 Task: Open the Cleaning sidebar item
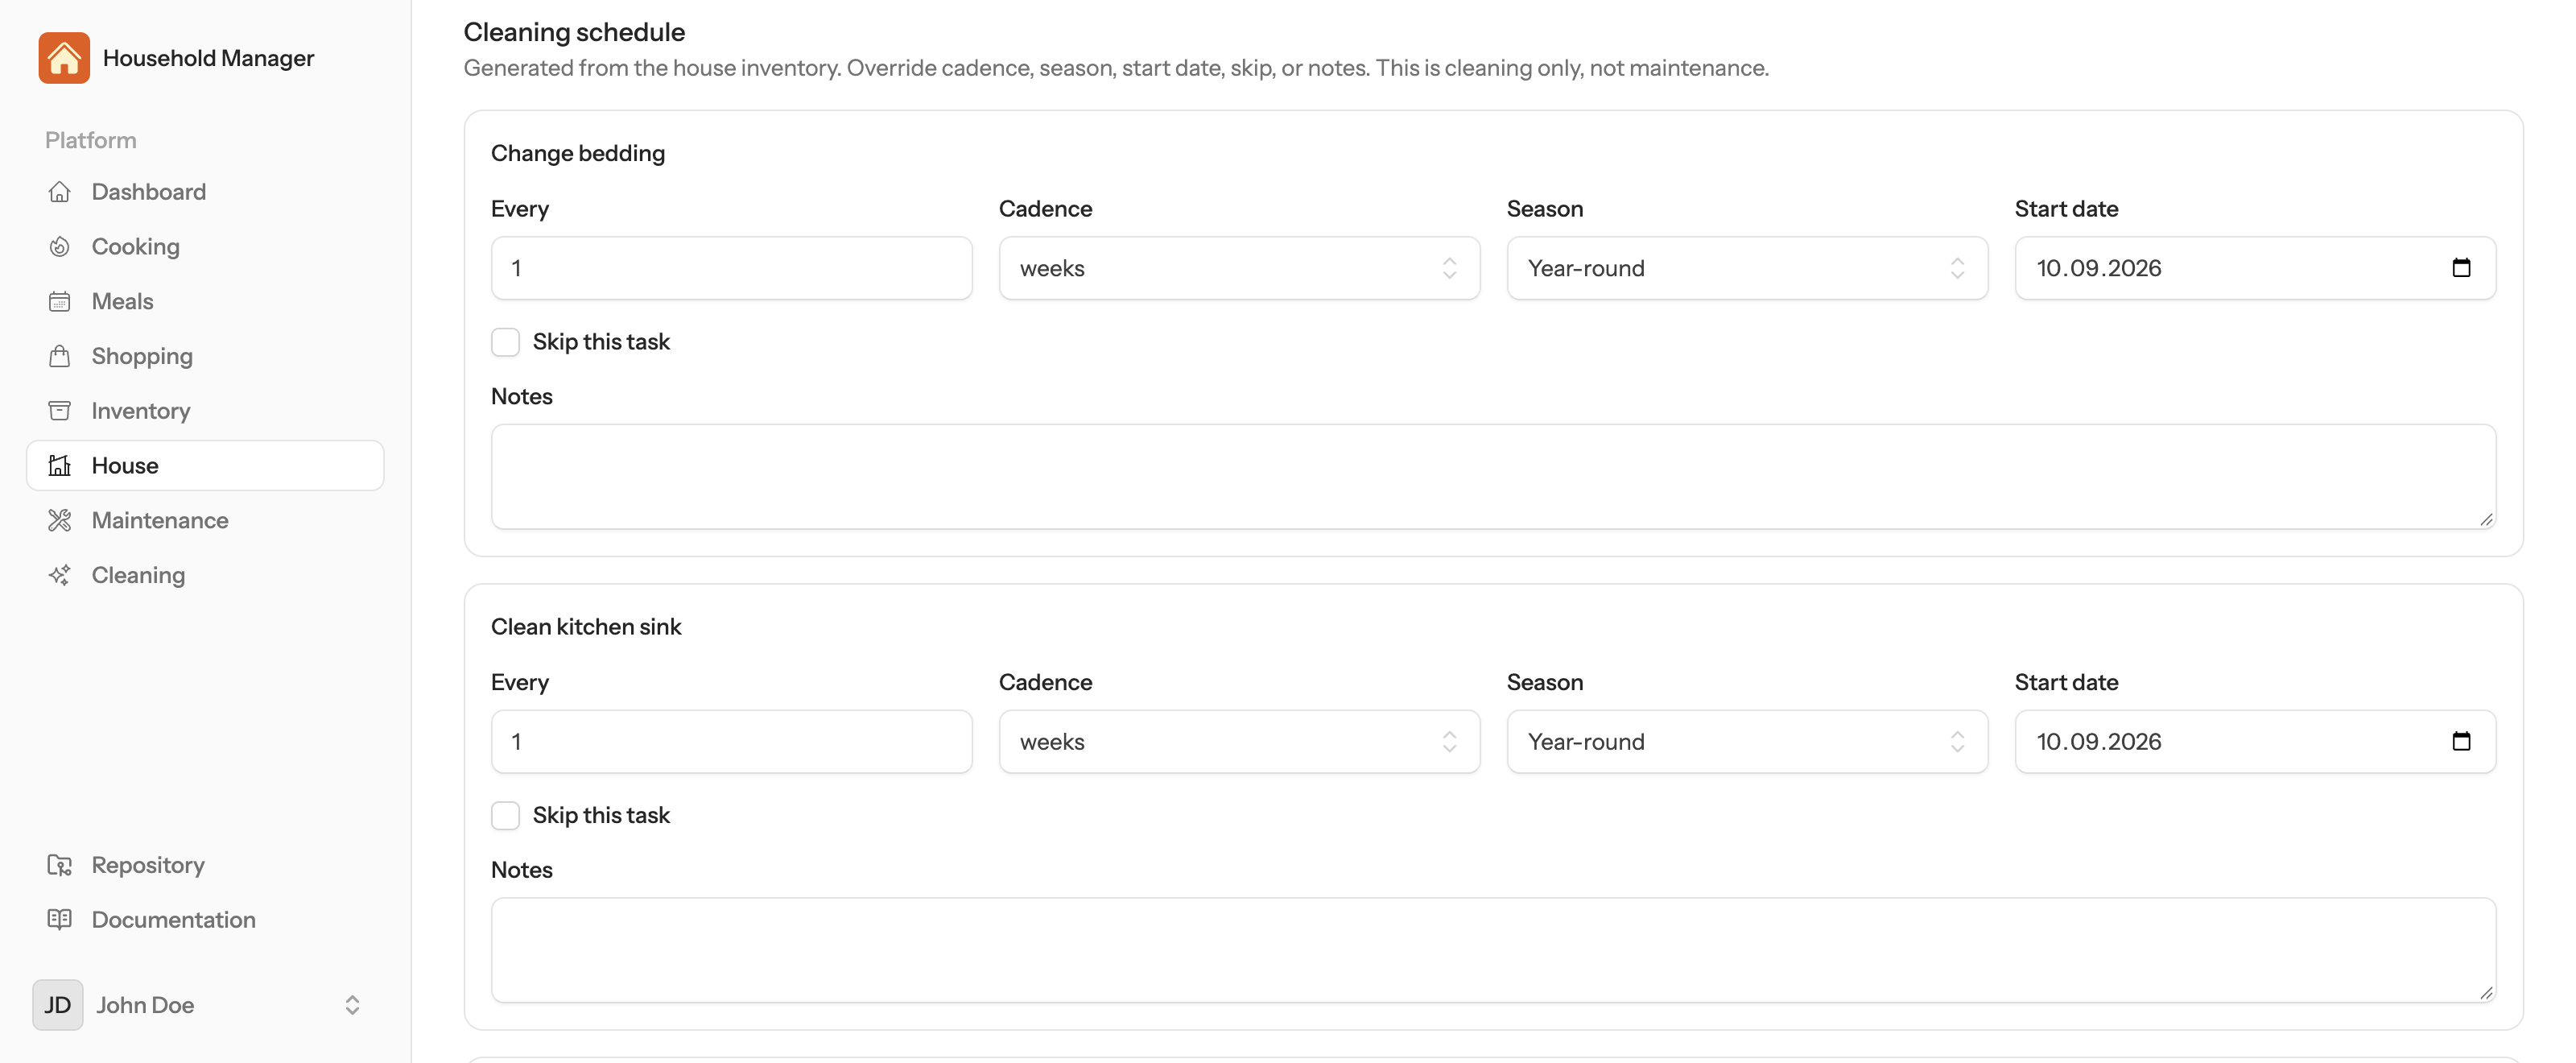point(205,576)
